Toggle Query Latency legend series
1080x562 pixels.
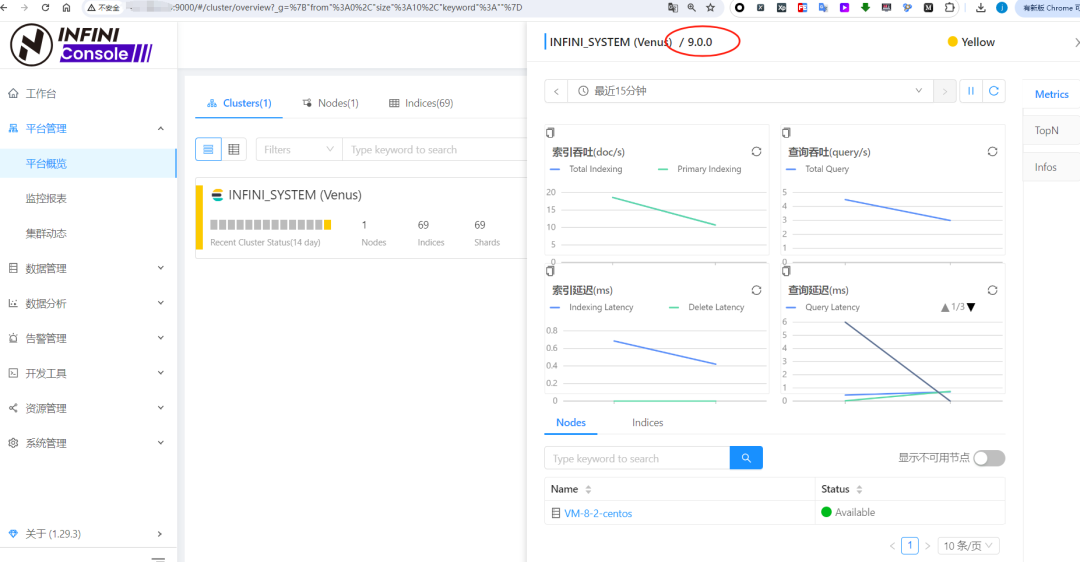coord(823,307)
